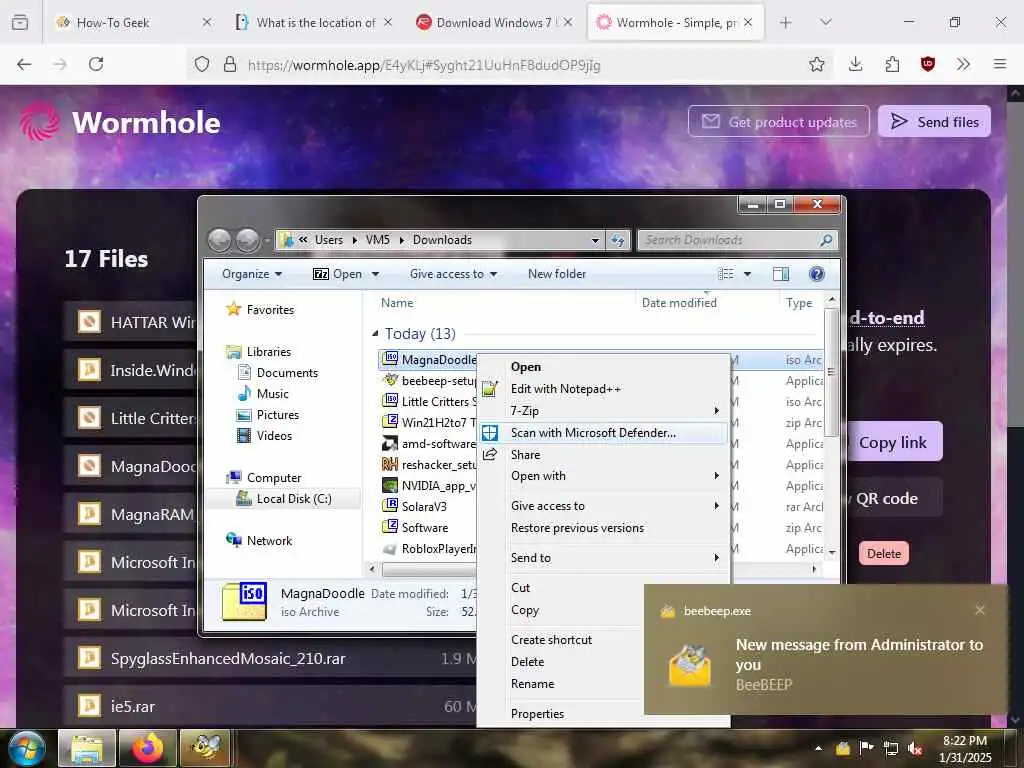This screenshot has height=768, width=1024.
Task: Switch to Firefox in the taskbar
Action: click(147, 748)
